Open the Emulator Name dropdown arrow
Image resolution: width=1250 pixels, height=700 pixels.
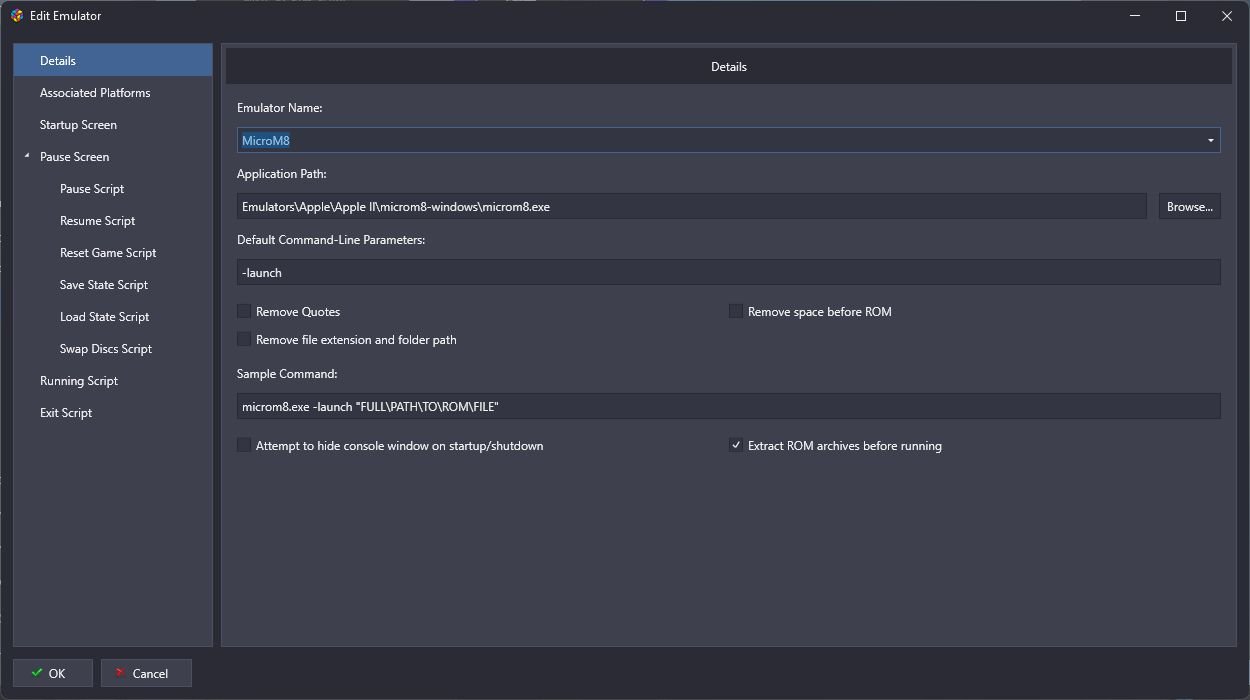click(1211, 141)
